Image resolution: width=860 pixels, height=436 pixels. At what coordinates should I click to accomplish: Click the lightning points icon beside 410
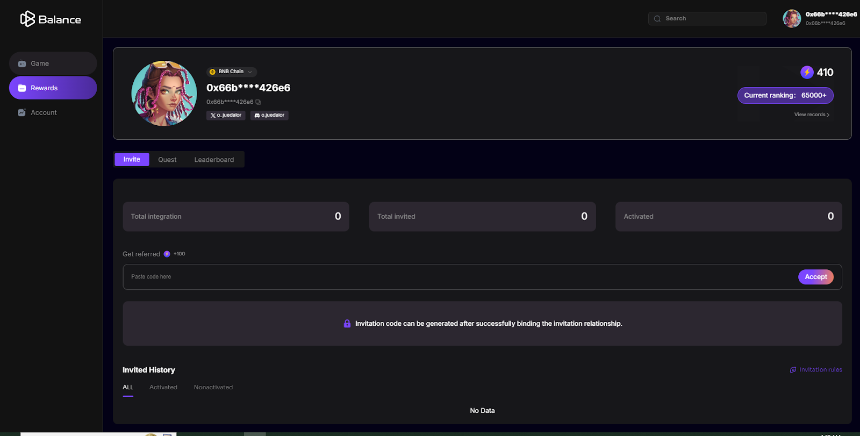[807, 72]
